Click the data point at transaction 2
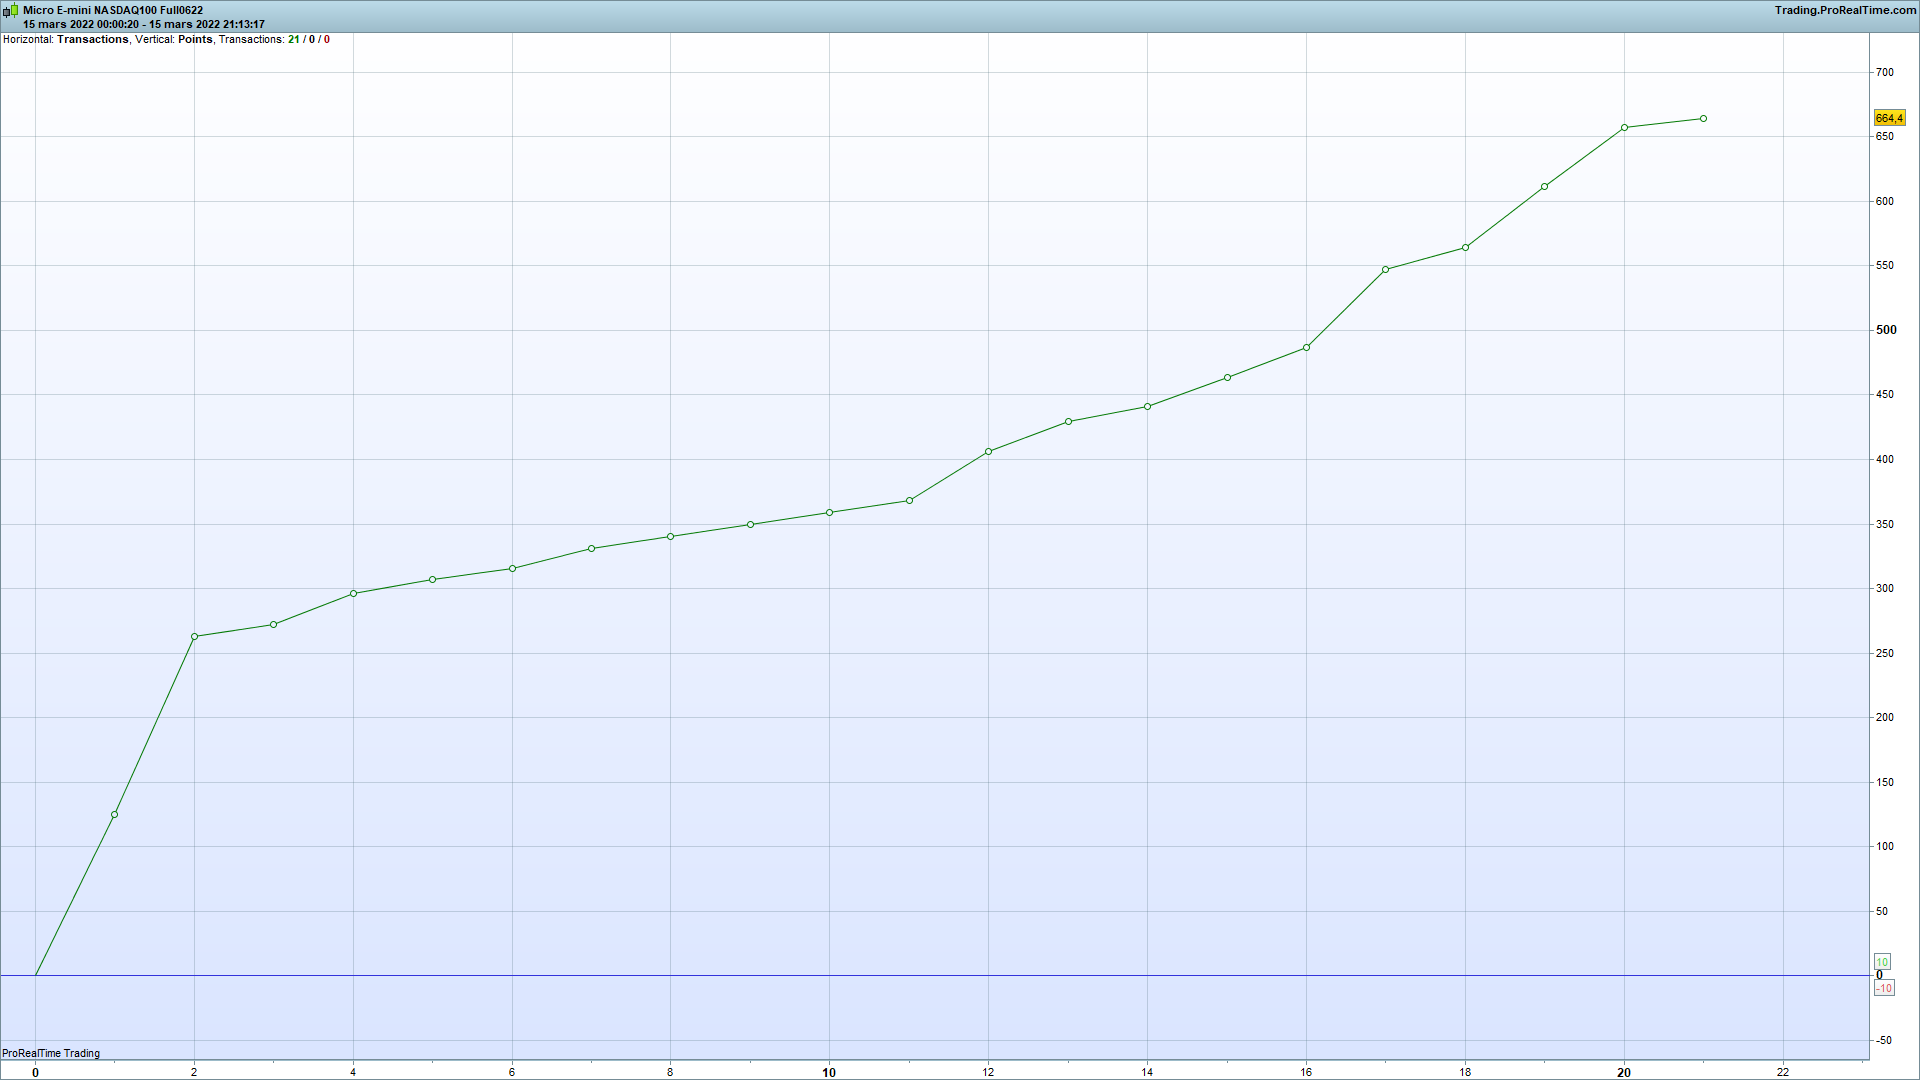This screenshot has height=1080, width=1920. 194,637
